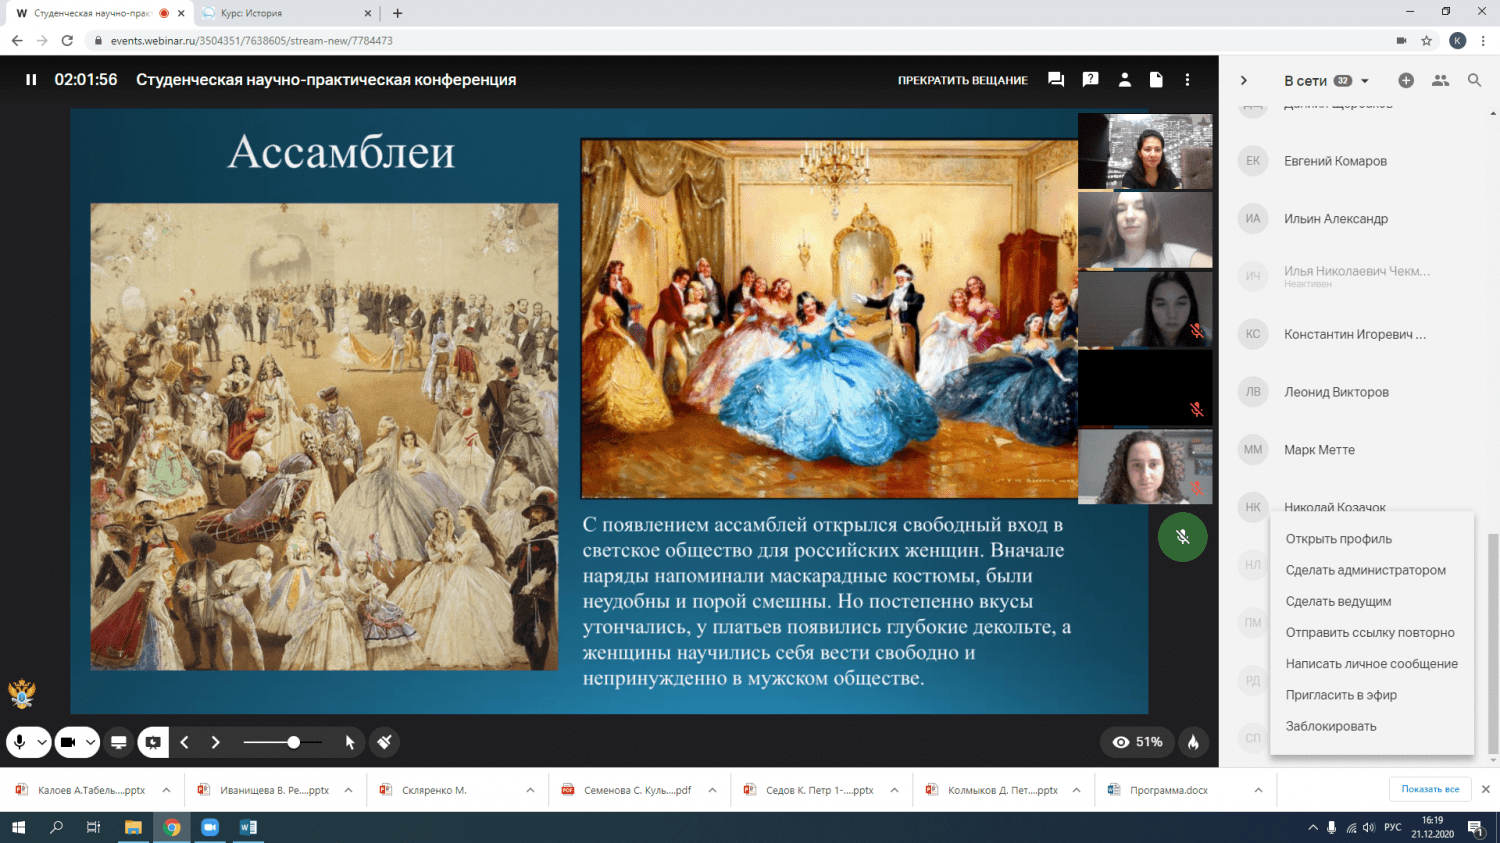Open the Windows Start menu
Viewport: 1500px width, 843px height.
coord(18,827)
